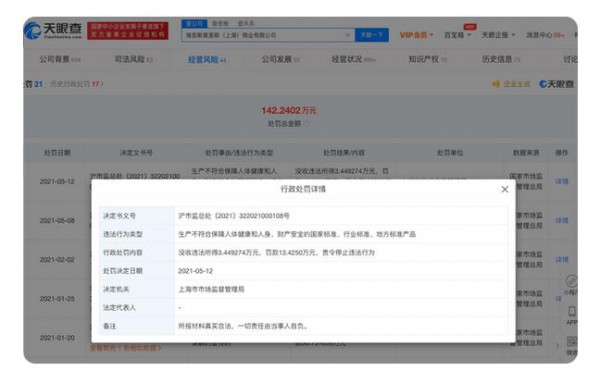Click the 天眼一下 search button

372,35
